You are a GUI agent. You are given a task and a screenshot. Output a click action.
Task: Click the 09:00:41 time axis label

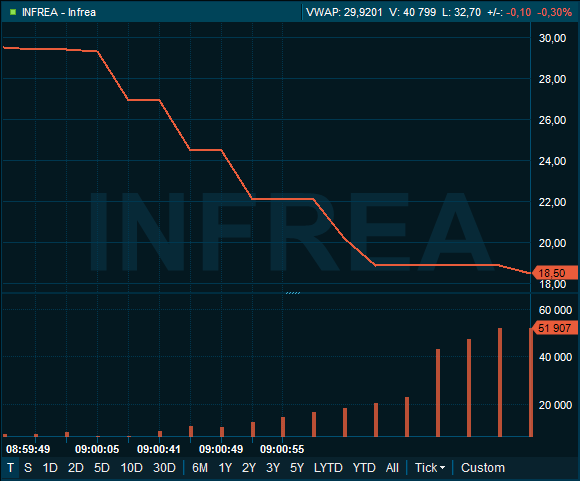[159, 449]
